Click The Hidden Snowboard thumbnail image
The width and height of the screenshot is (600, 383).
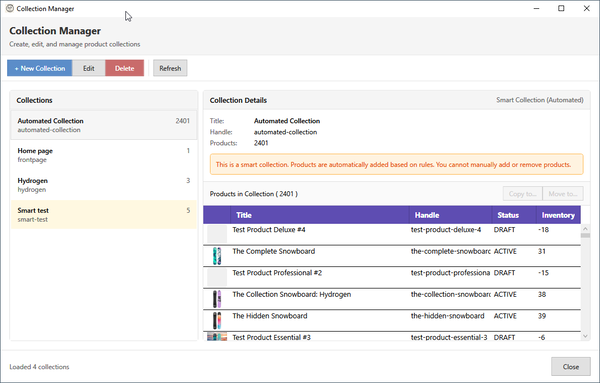[217, 321]
